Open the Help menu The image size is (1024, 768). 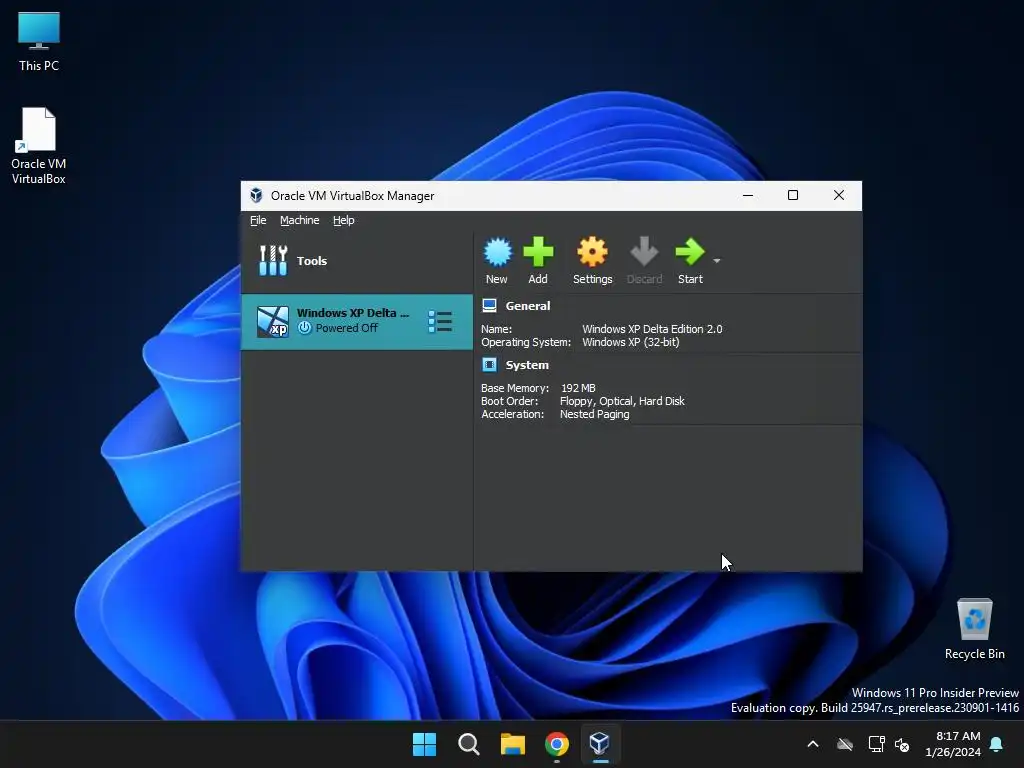tap(344, 220)
